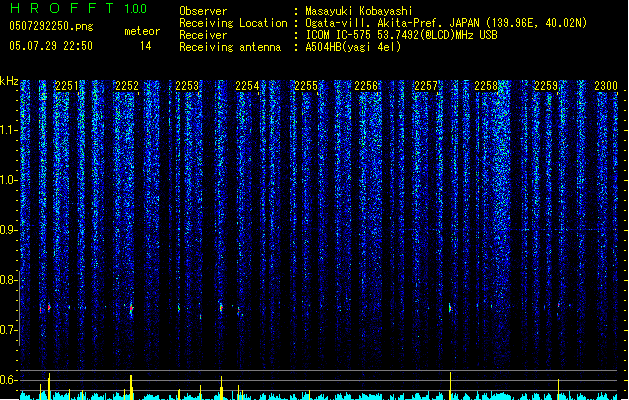This screenshot has height=400, width=629.
Task: Click the 2251 time marker
Action: [67, 86]
